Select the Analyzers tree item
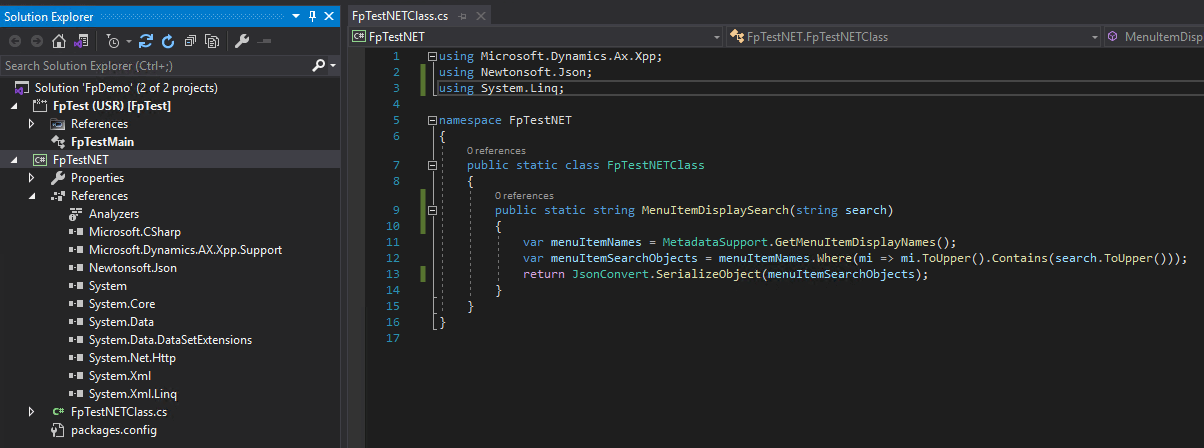The height and width of the screenshot is (448, 1204). 113,214
